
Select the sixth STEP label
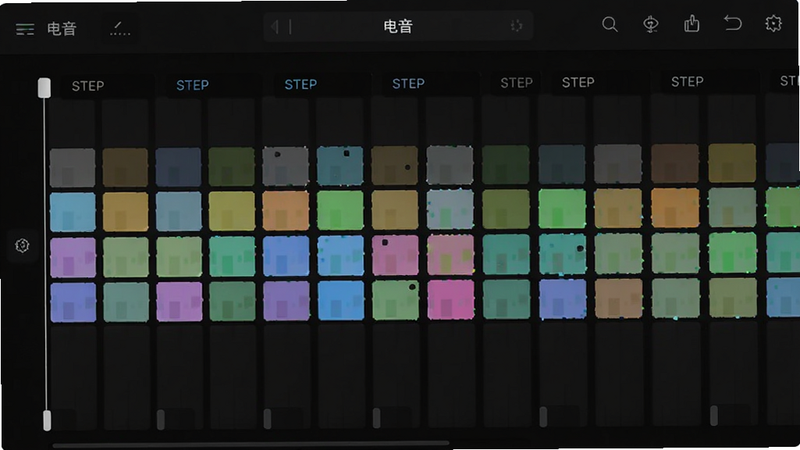tap(578, 82)
